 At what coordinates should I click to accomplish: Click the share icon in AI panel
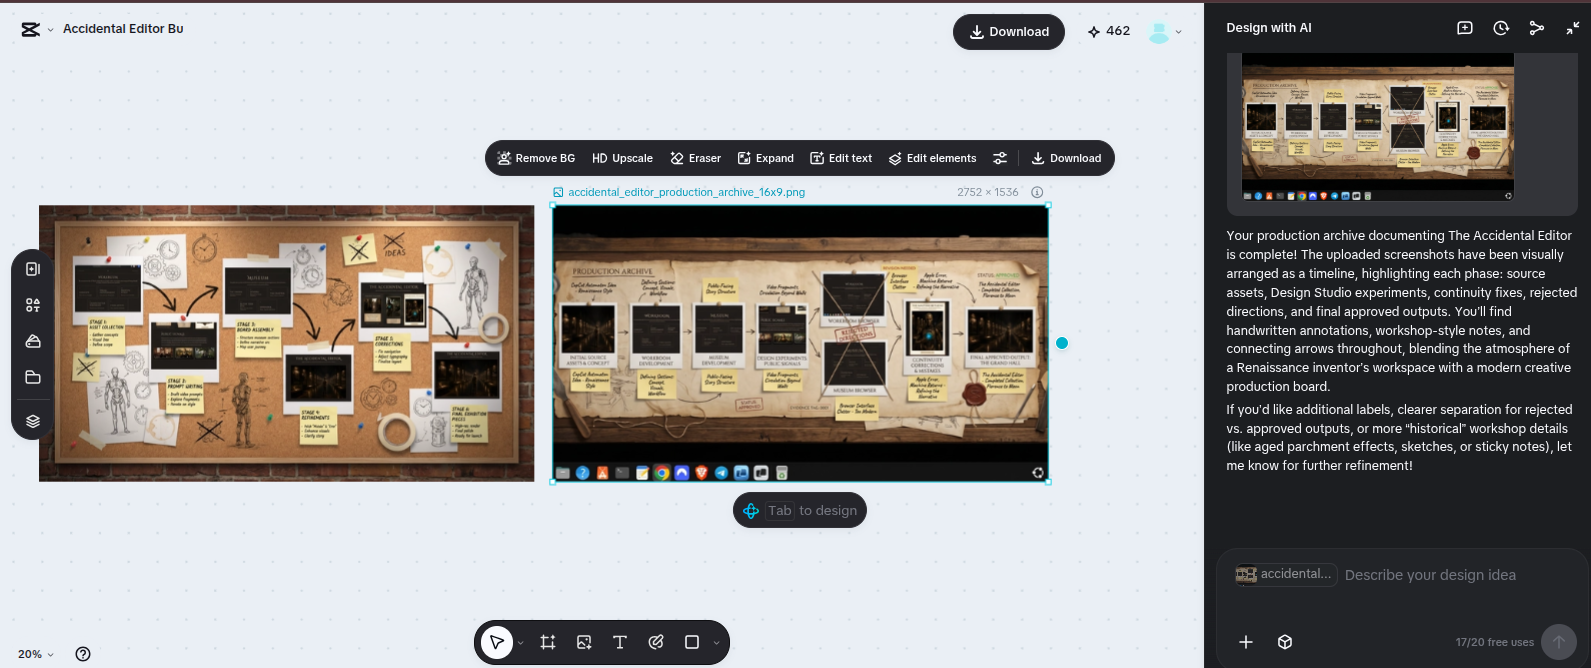click(1537, 28)
